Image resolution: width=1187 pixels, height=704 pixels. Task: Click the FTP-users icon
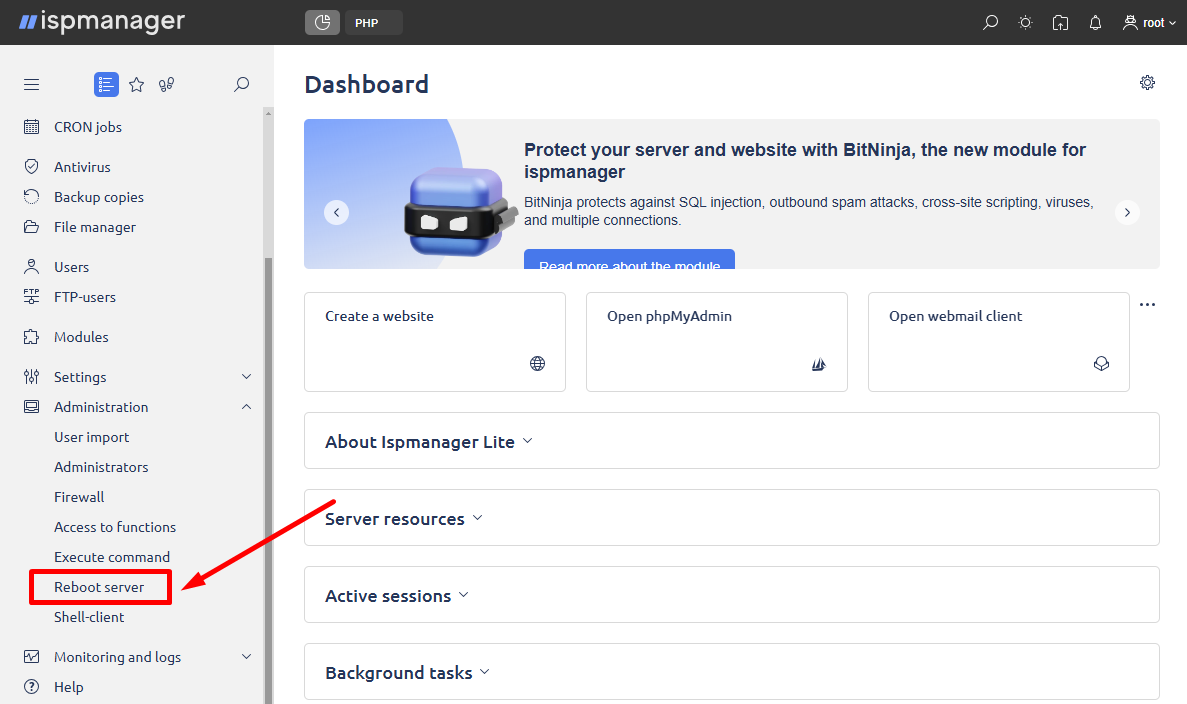click(x=31, y=297)
